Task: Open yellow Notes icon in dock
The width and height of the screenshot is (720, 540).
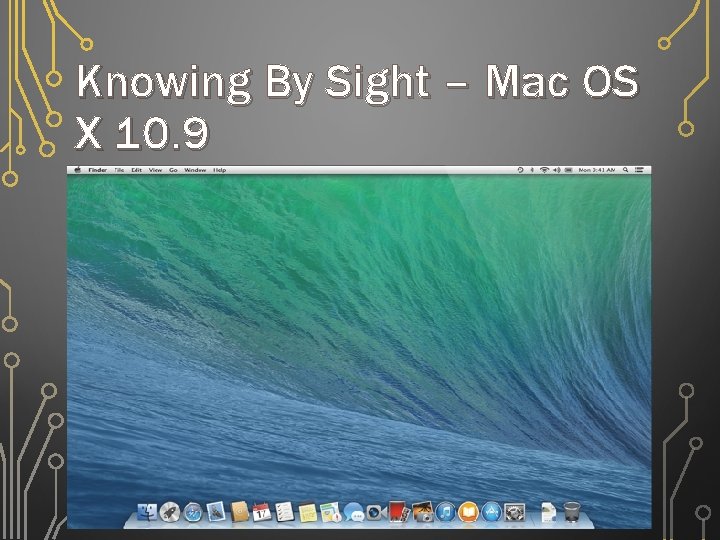Action: click(x=308, y=513)
